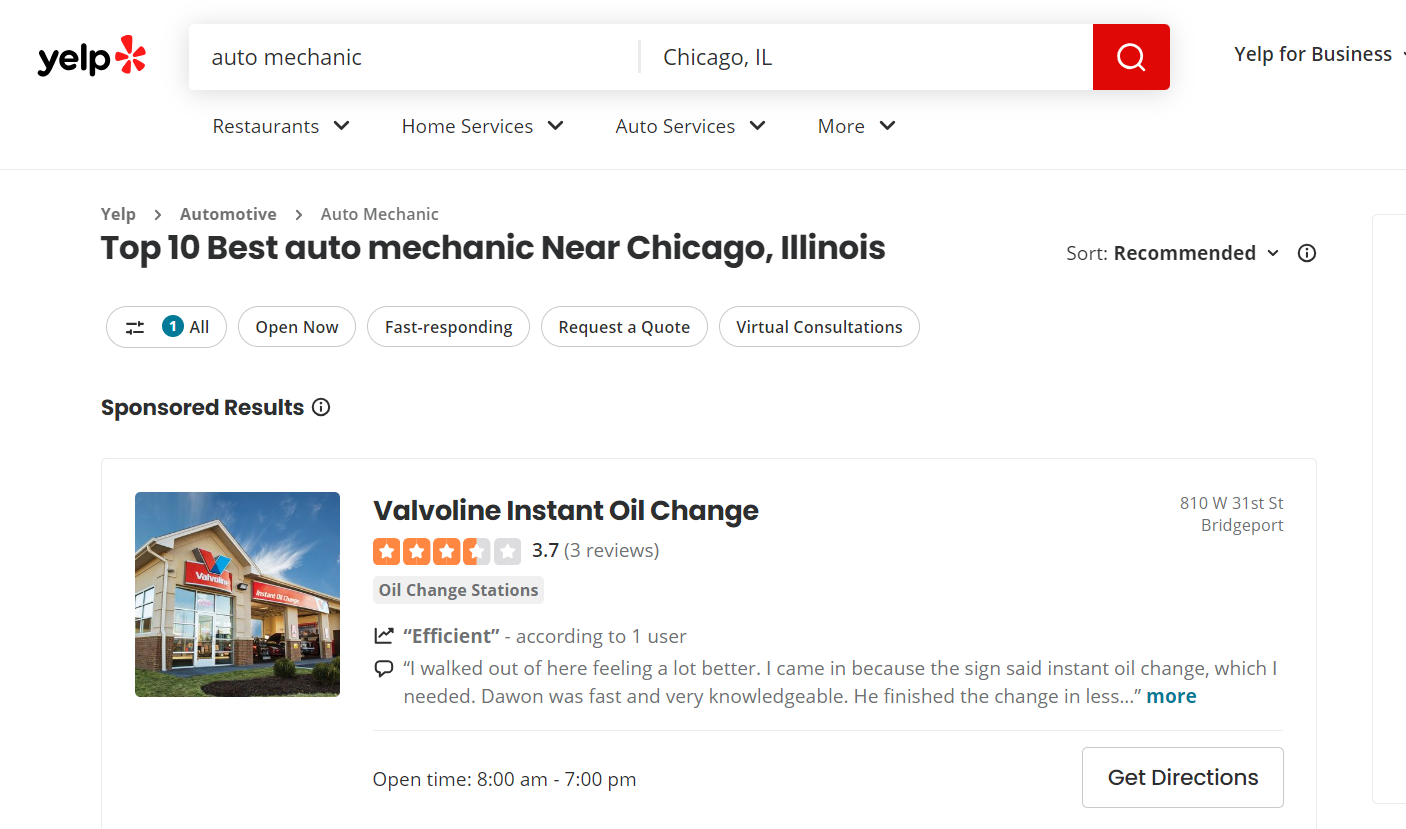Toggle the Open Now filter
This screenshot has height=829, width=1406.
[297, 327]
